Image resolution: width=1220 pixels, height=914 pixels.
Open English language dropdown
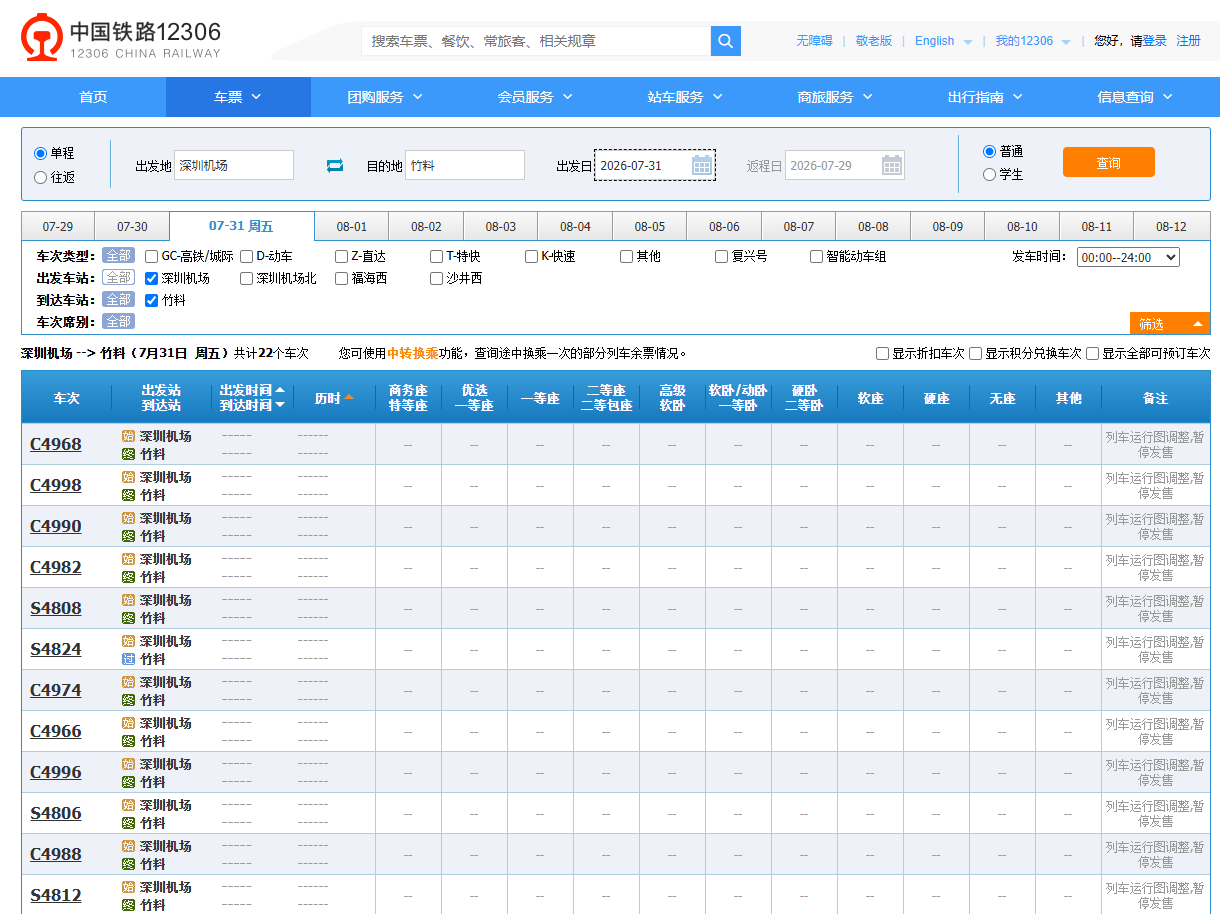tap(943, 41)
